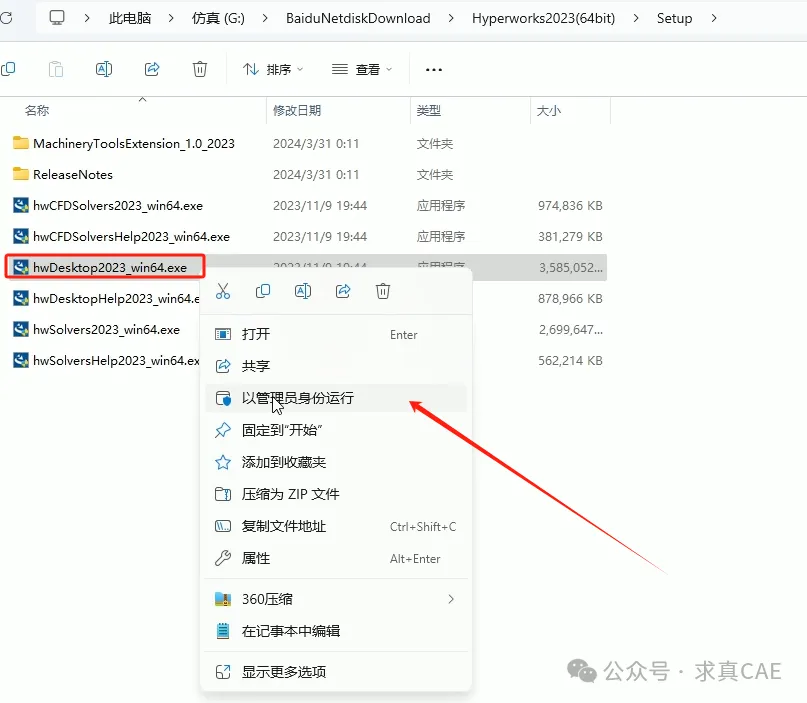Choose 固定到"开始" in context menu
The image size is (807, 703).
tap(336, 430)
